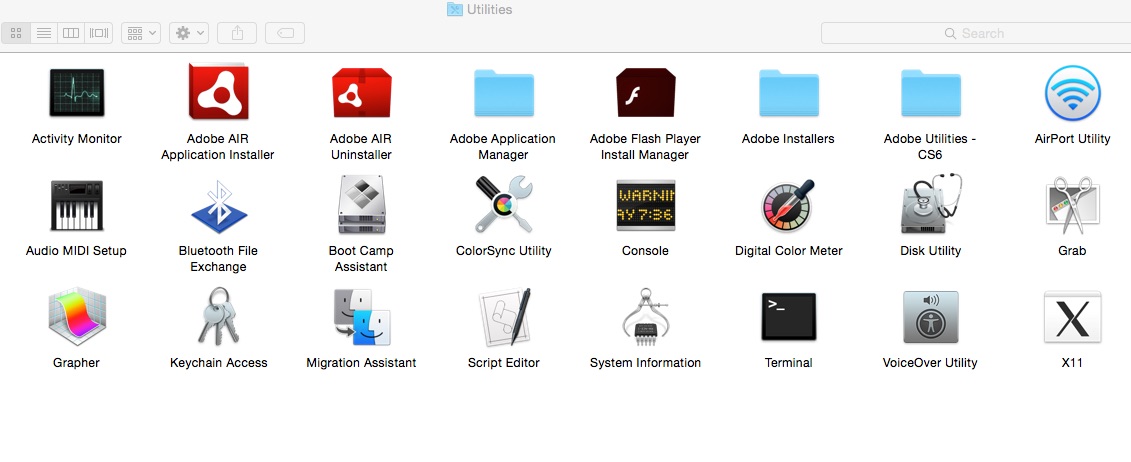Viewport: 1131px width, 462px height.
Task: Select the Grab scissors icon
Action: tap(1073, 205)
